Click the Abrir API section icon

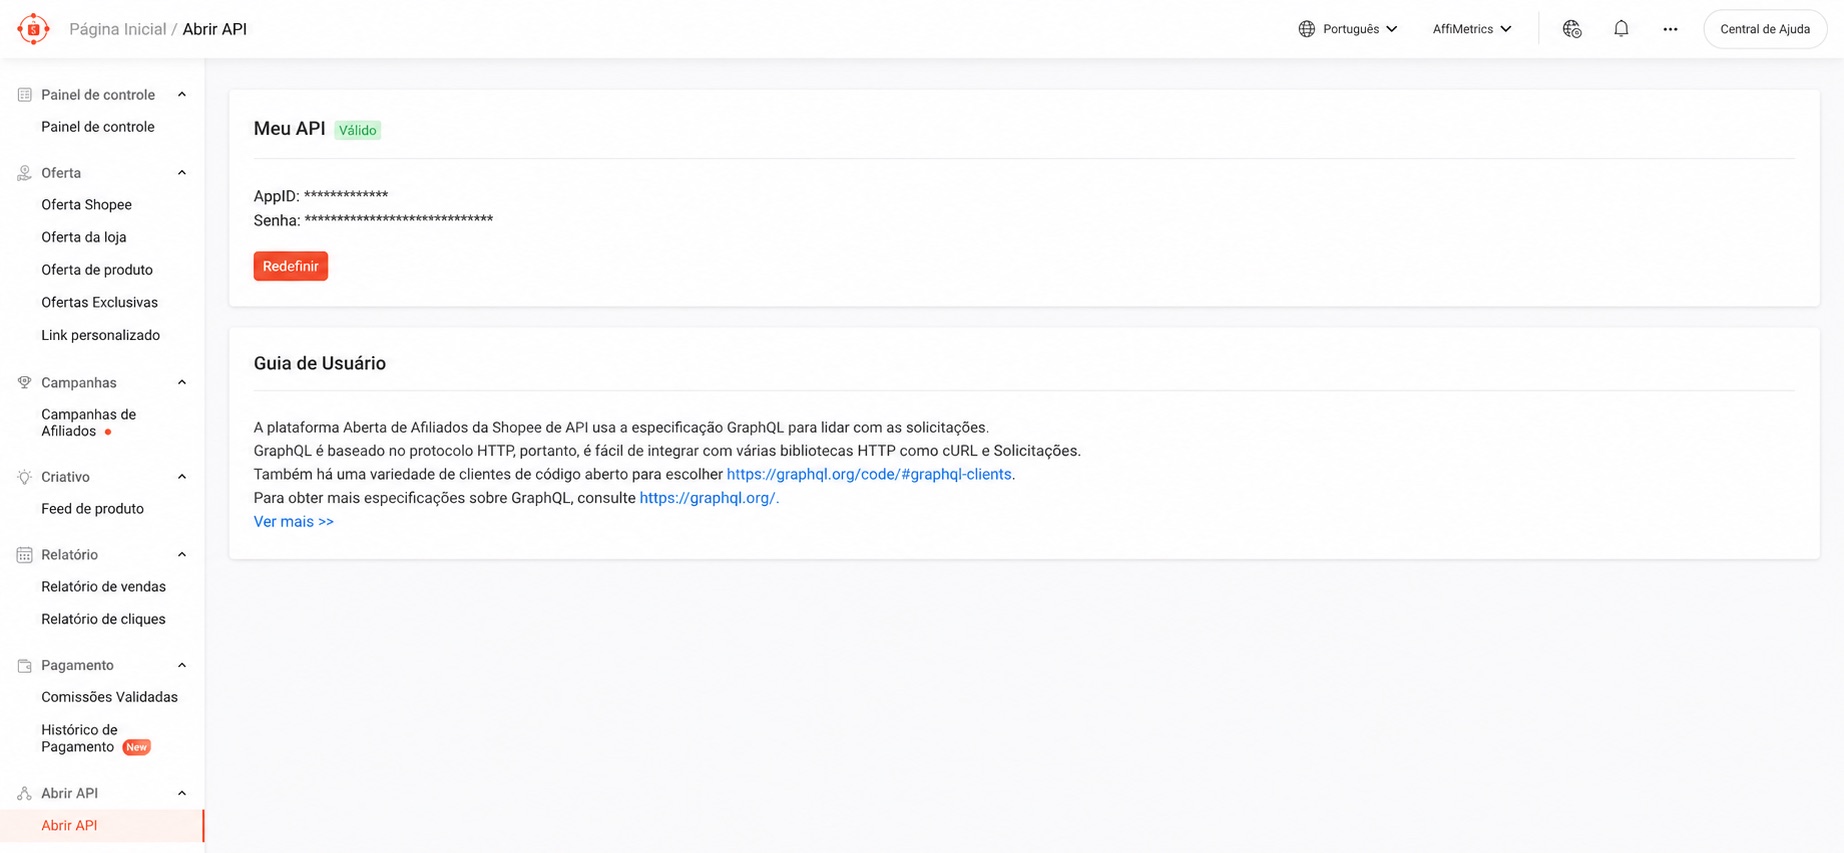tap(24, 793)
